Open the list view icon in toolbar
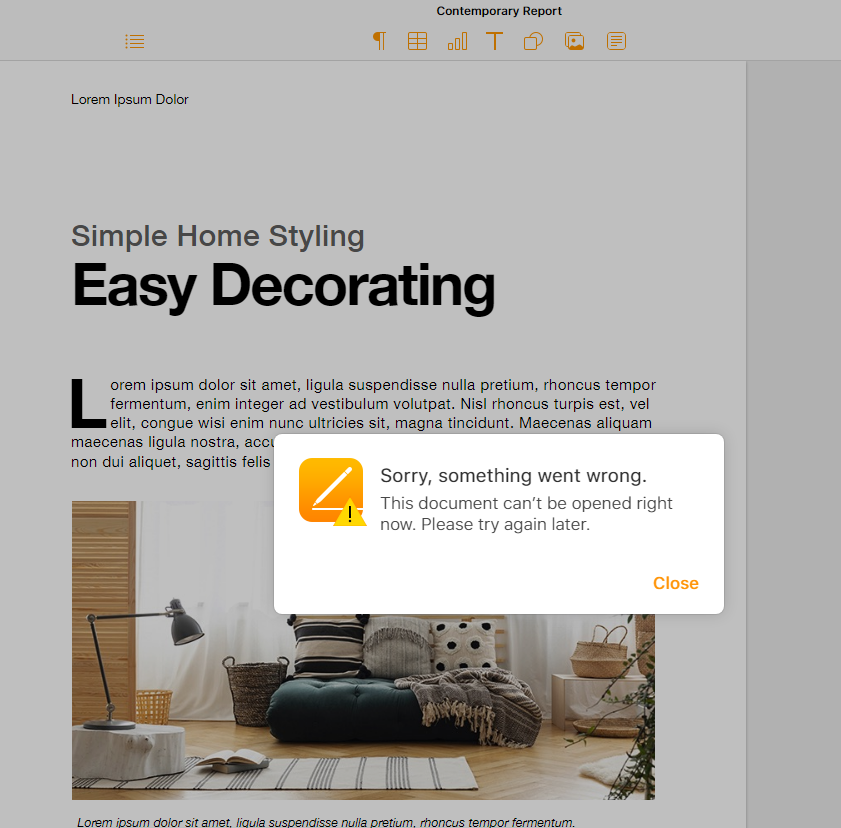Screen dimensions: 841x828 point(135,41)
